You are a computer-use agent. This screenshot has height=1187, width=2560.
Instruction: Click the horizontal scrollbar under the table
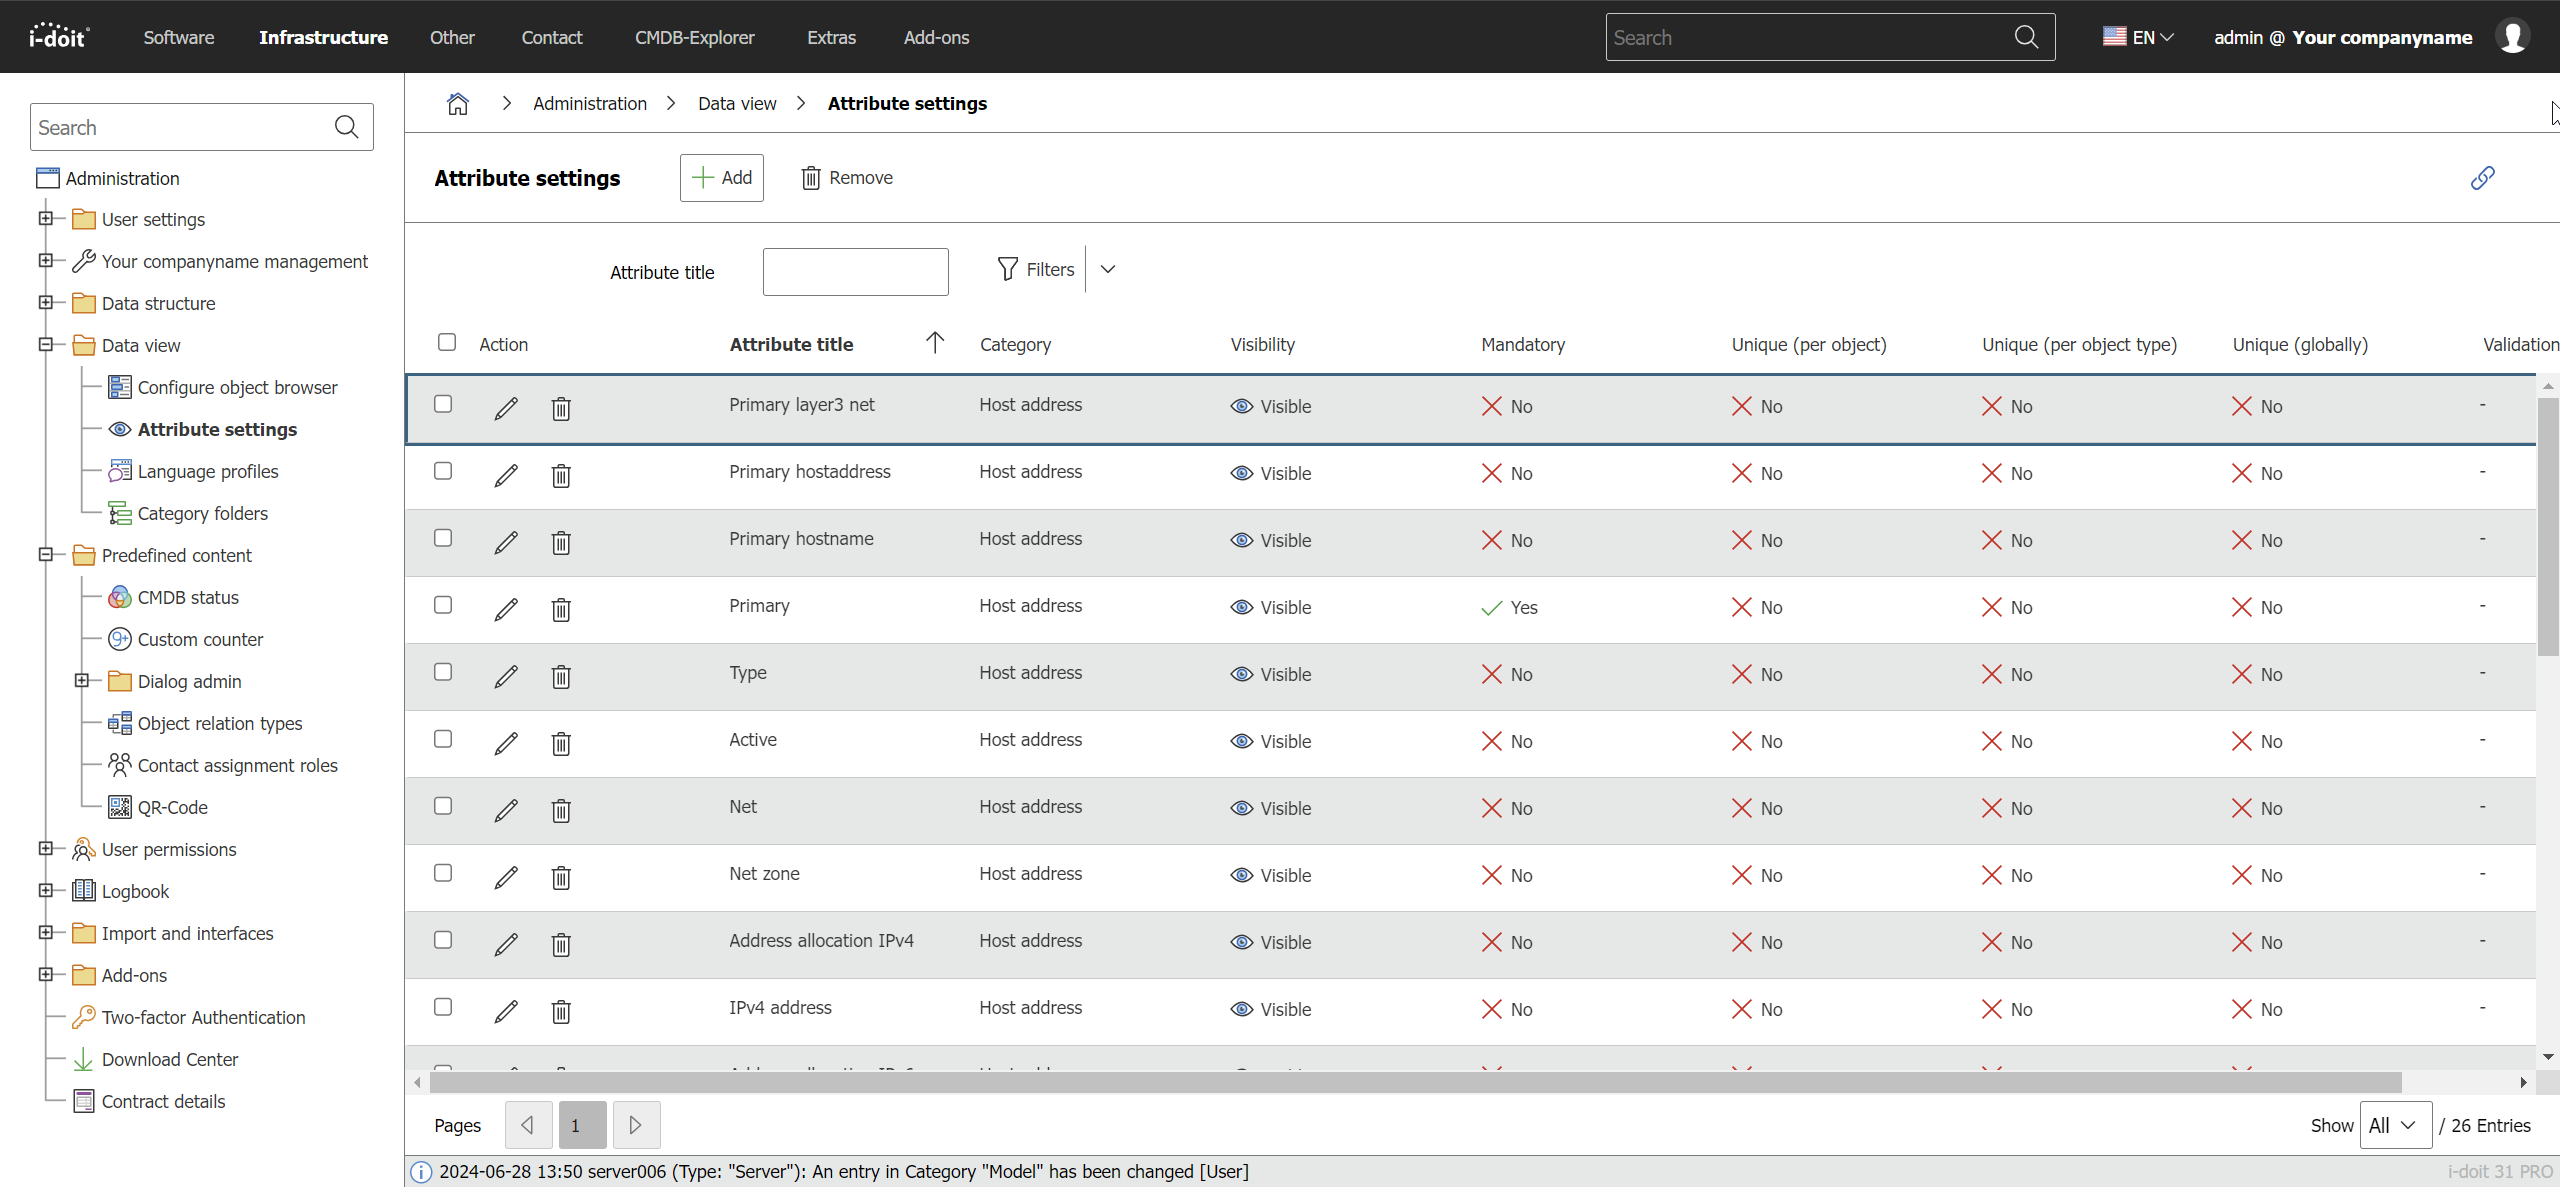pos(1415,1082)
